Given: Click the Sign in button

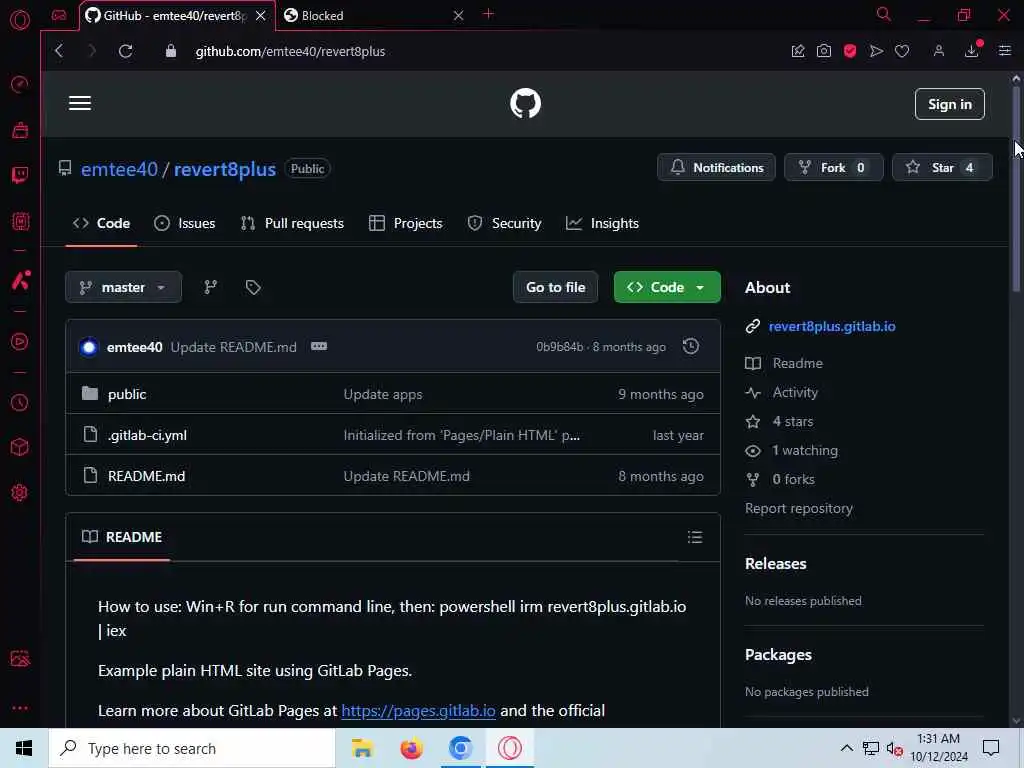Looking at the screenshot, I should point(950,104).
